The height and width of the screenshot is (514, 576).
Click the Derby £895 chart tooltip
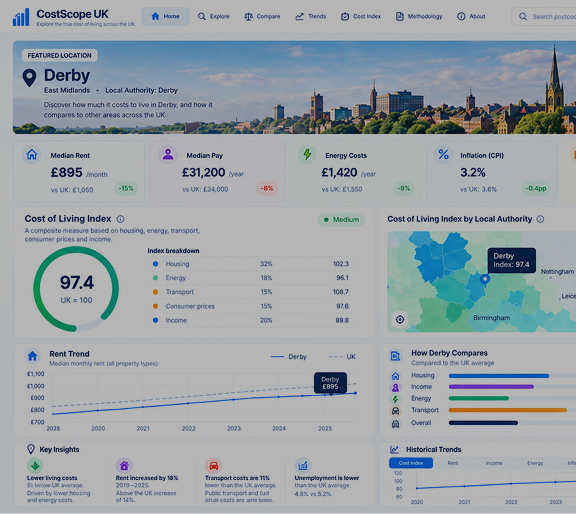point(330,383)
